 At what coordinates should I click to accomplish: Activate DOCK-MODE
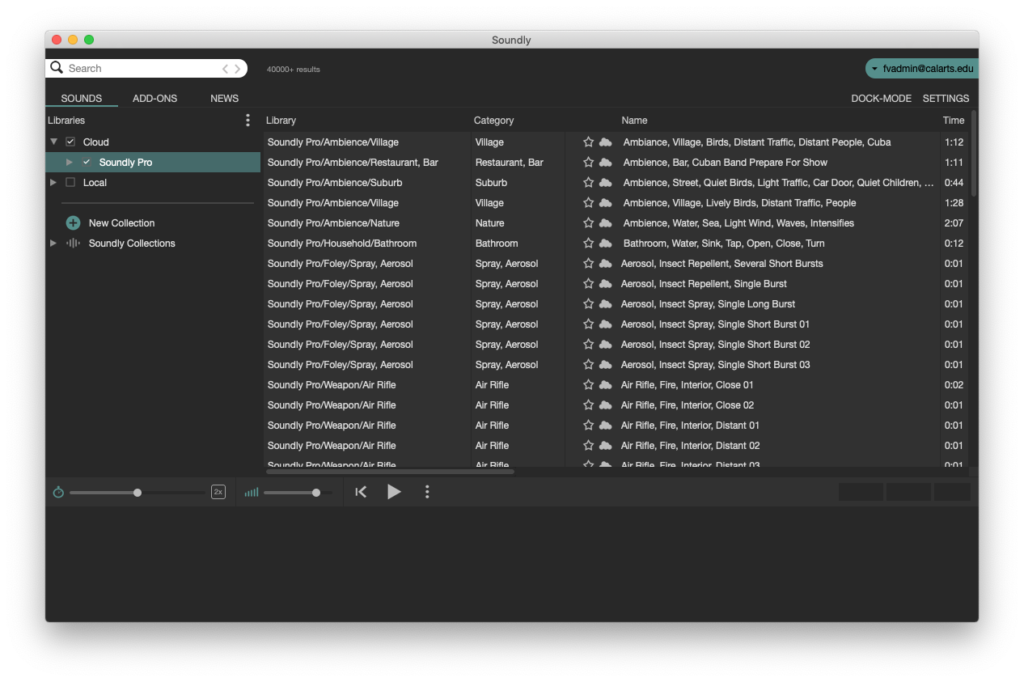tap(880, 98)
